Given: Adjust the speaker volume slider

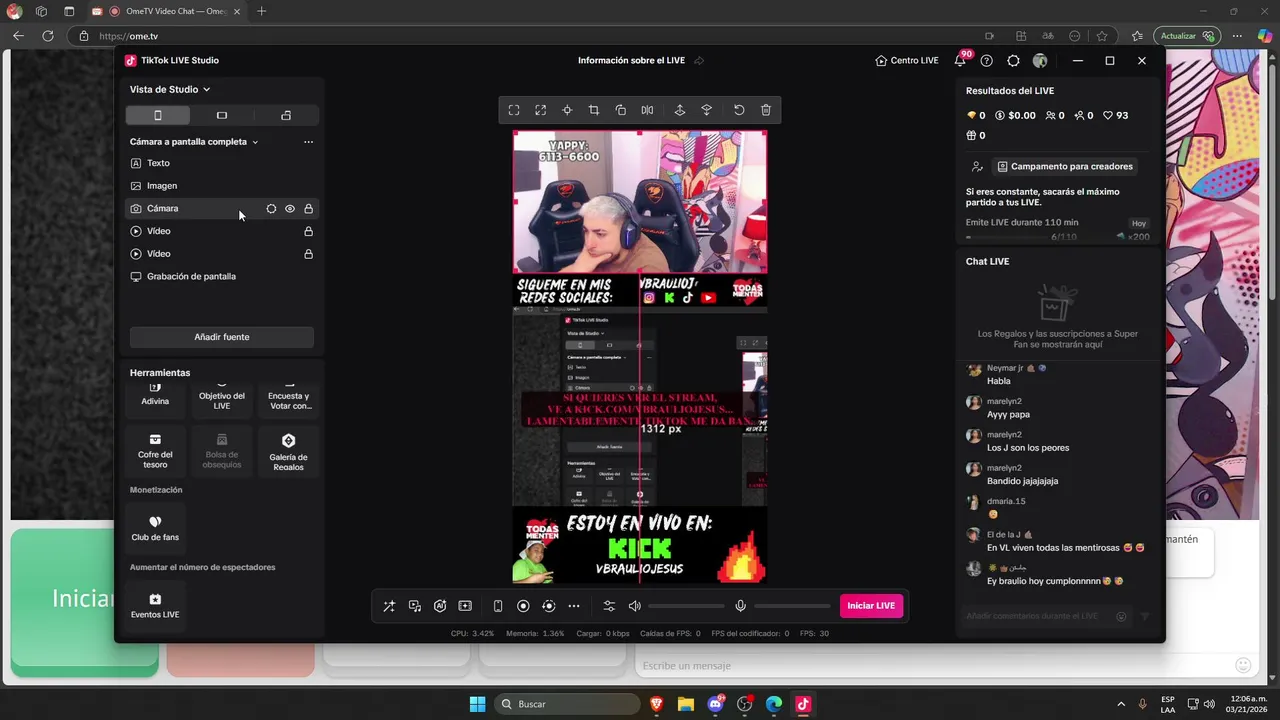Looking at the screenshot, I should click(x=686, y=606).
